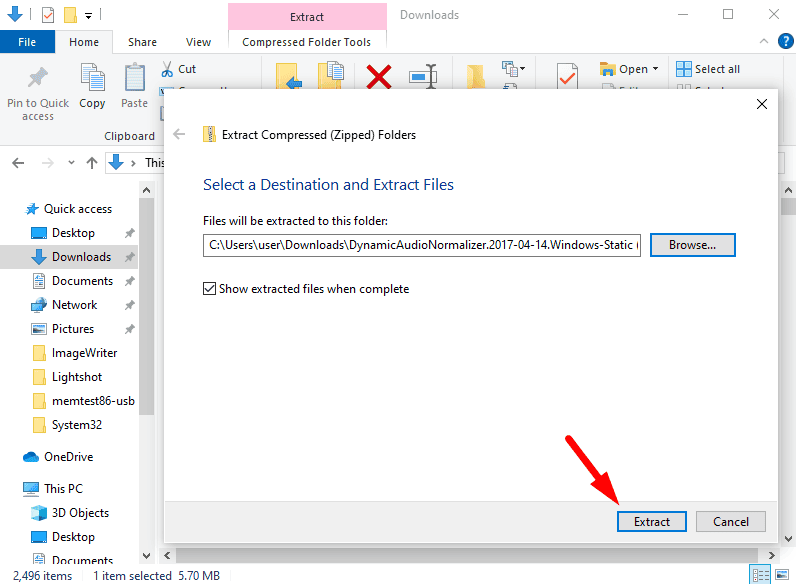Click the destination folder path field
This screenshot has height=584, width=796.
click(422, 245)
